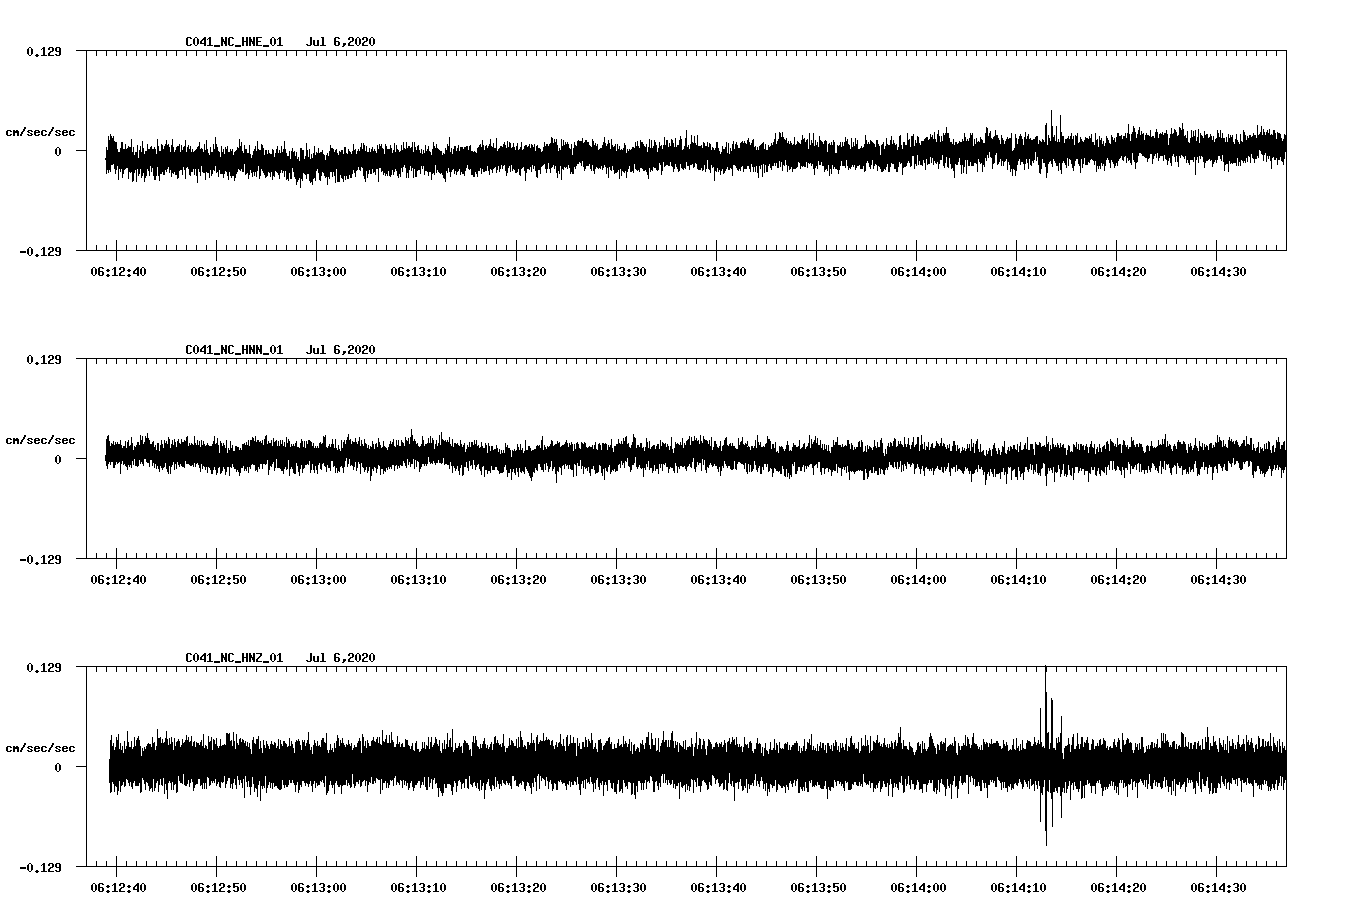Click the -0.129 lower limit on the HNE axis
1358x924 pixels.
coord(41,251)
